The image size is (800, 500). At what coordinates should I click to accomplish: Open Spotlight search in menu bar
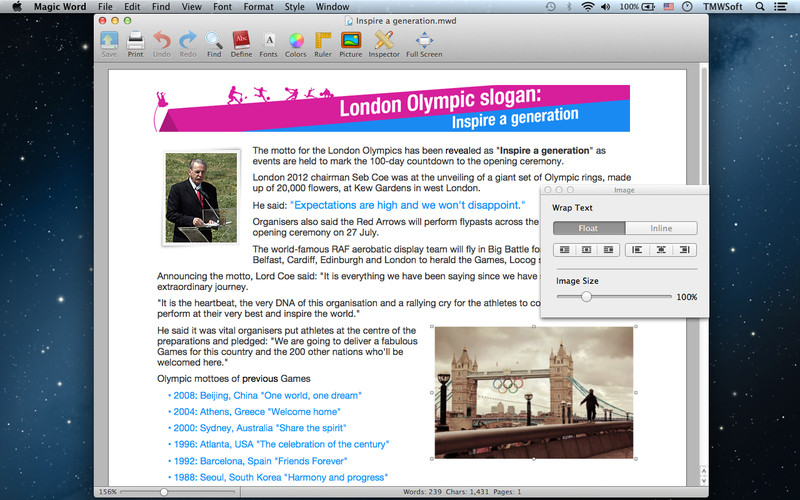[x=760, y=7]
